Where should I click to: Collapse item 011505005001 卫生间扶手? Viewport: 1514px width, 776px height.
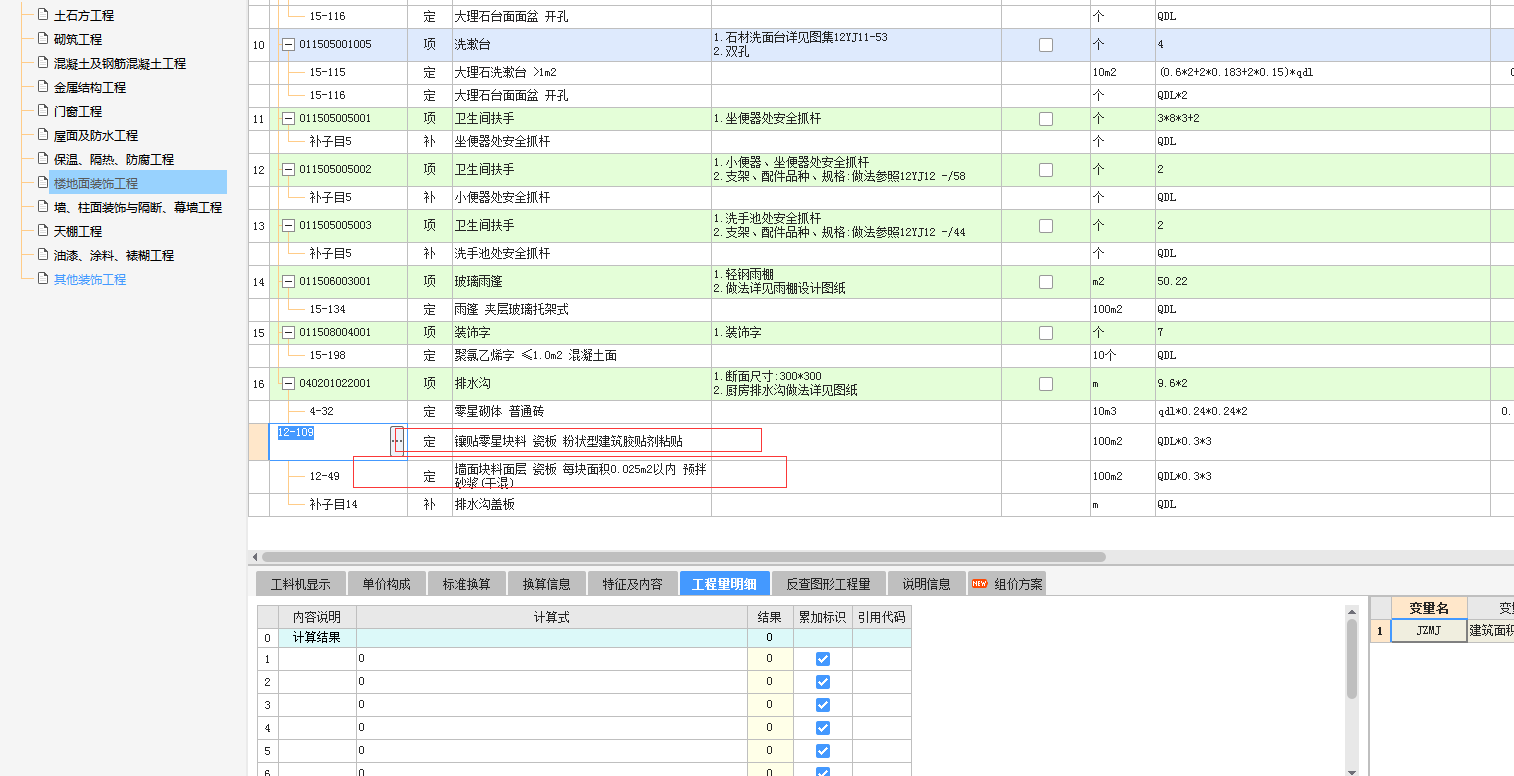[289, 118]
